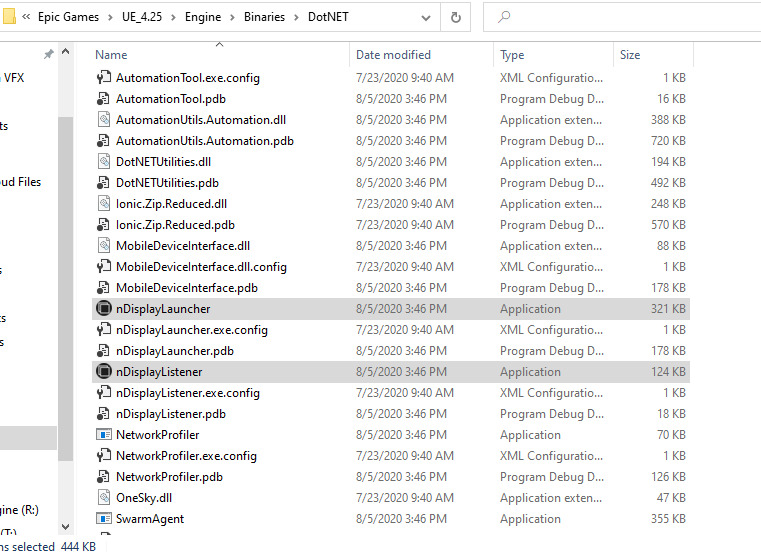
Task: Click the nDisplayLauncher.exe.config file icon
Action: click(103, 330)
